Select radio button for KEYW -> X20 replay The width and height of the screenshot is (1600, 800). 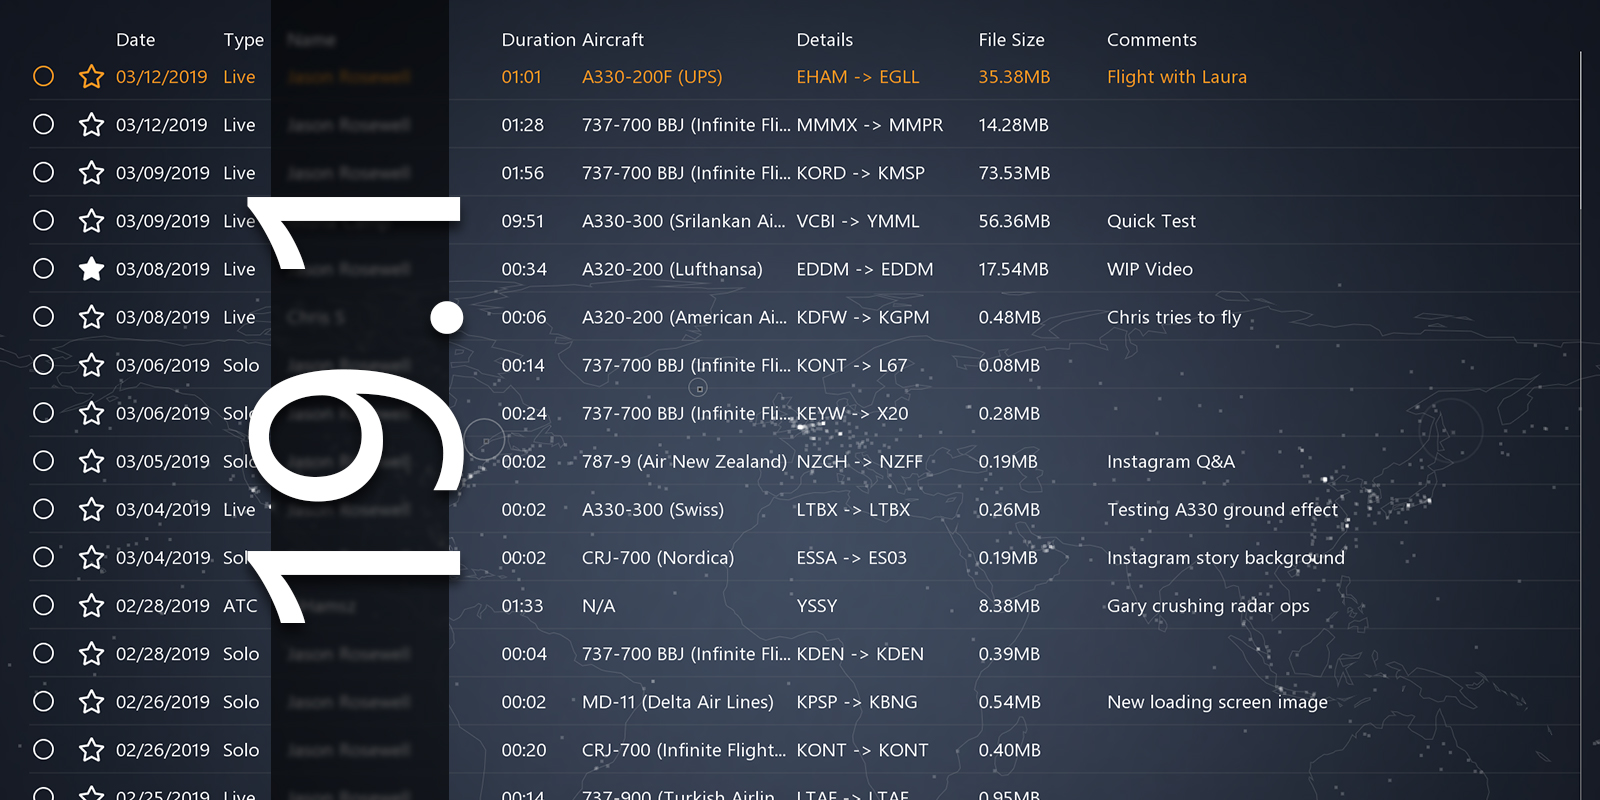[43, 412]
